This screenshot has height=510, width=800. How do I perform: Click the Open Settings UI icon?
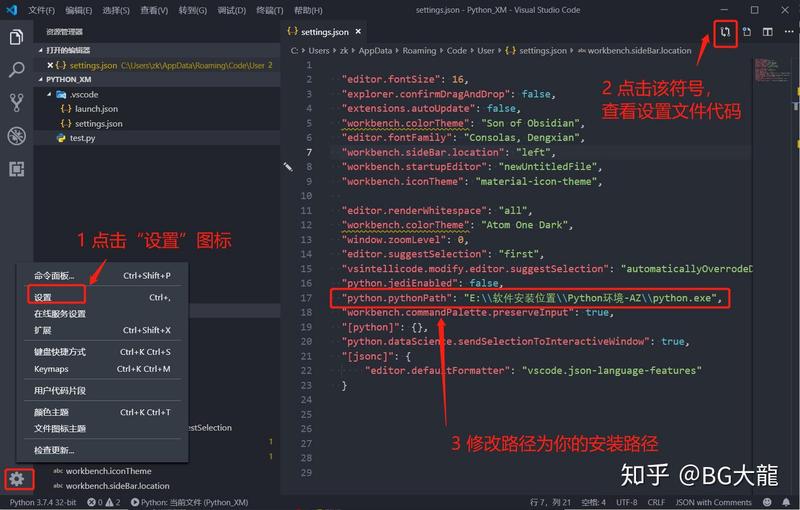click(x=725, y=32)
